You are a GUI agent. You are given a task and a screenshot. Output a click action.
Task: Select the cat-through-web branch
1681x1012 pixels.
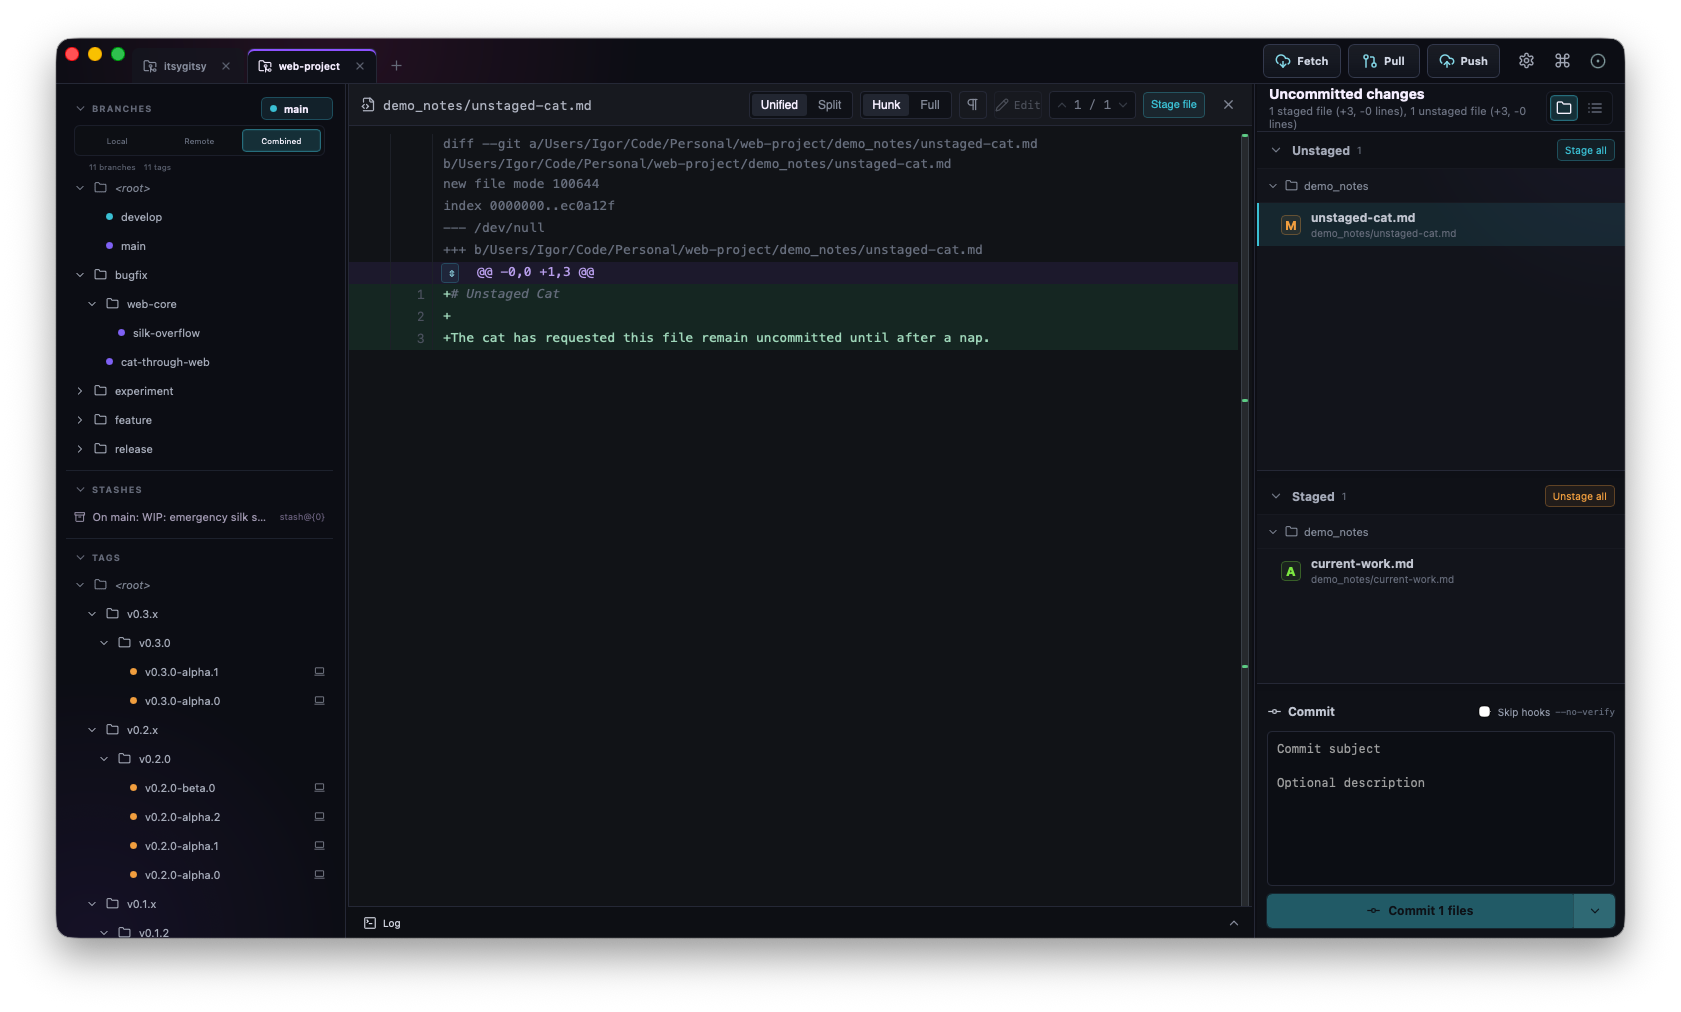[165, 362]
